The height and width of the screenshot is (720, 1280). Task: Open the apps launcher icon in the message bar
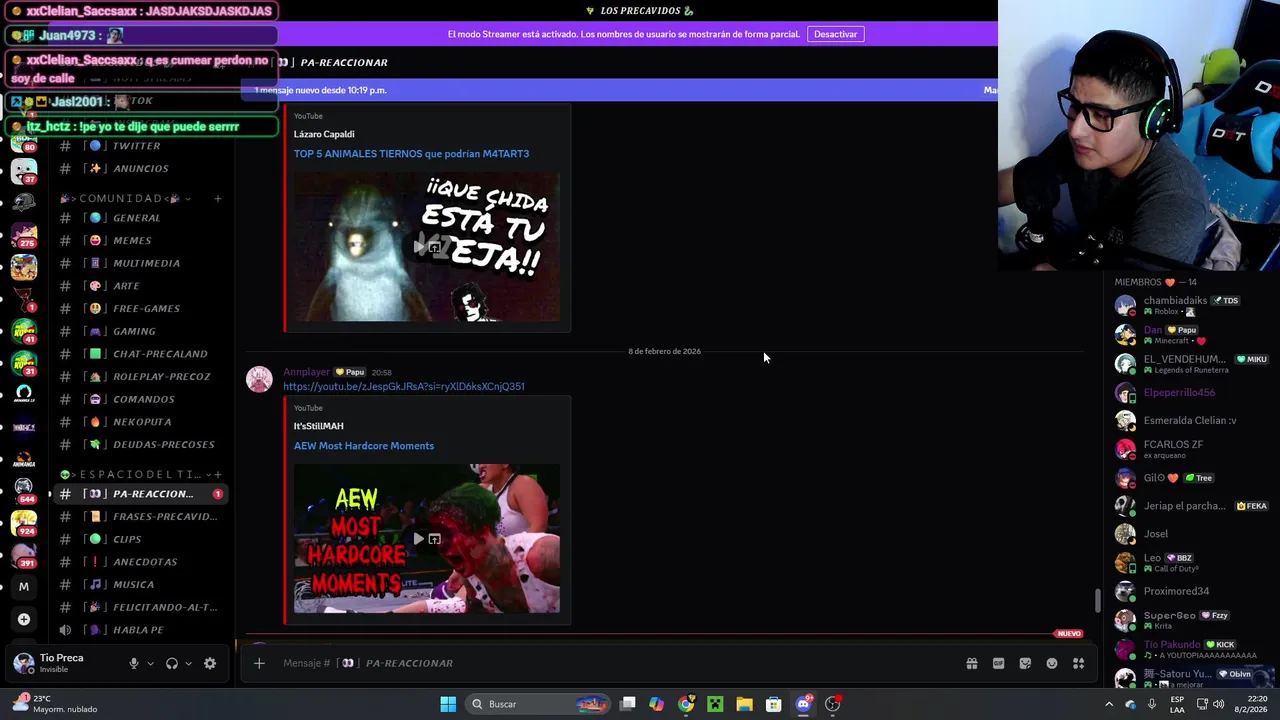pos(1078,663)
